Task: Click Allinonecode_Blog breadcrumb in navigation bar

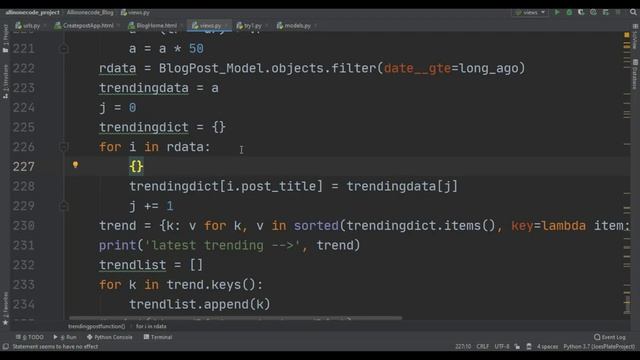Action: pyautogui.click(x=90, y=13)
